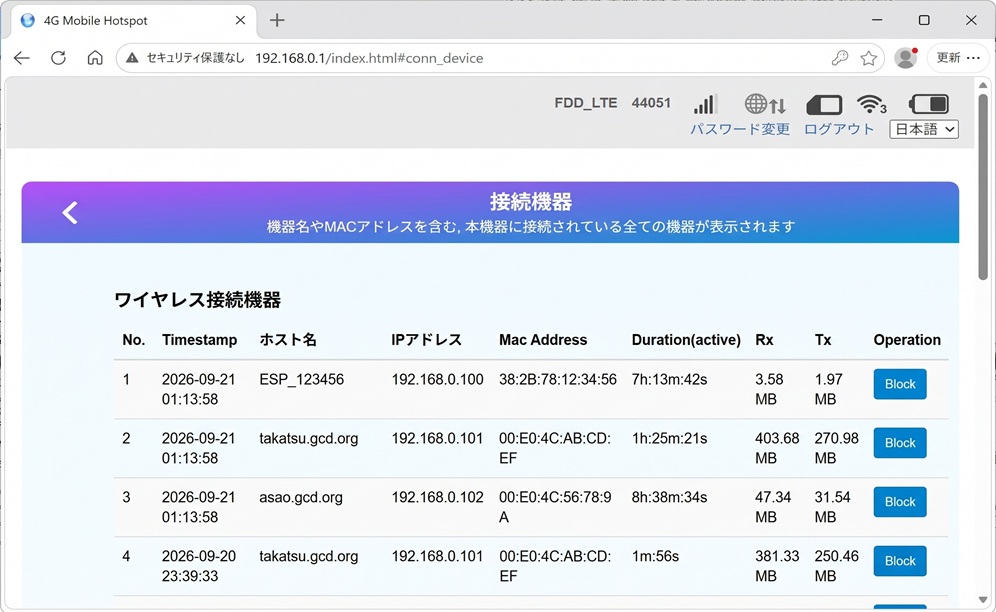
Task: Reload the page with the refresh icon
Action: tap(58, 58)
